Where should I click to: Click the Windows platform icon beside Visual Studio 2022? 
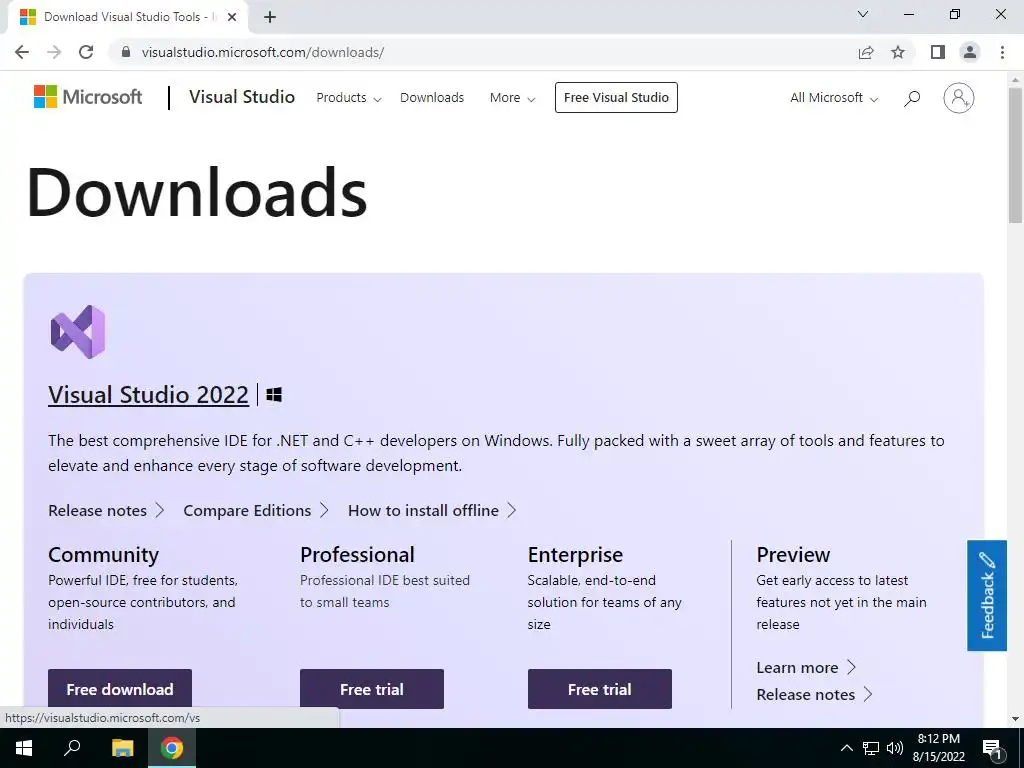click(274, 394)
